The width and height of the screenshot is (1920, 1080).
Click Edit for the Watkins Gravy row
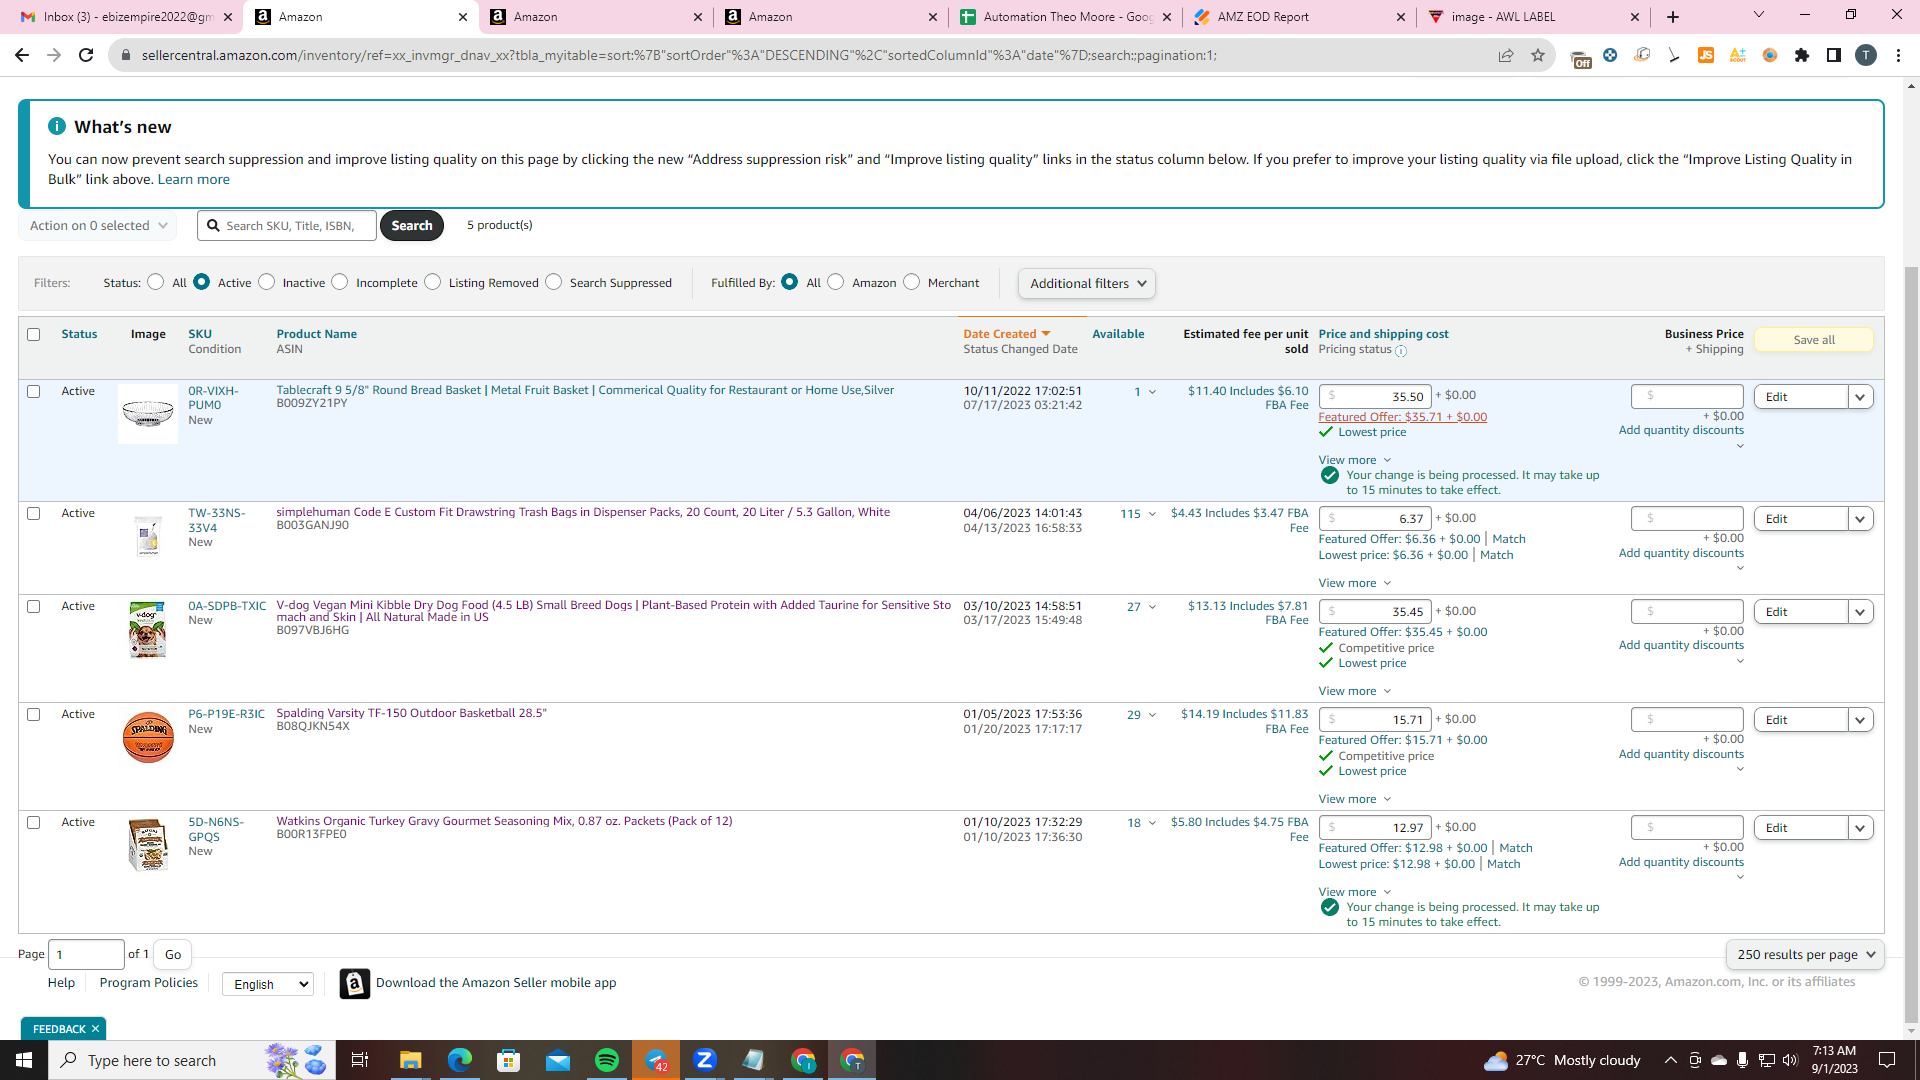click(x=1800, y=828)
